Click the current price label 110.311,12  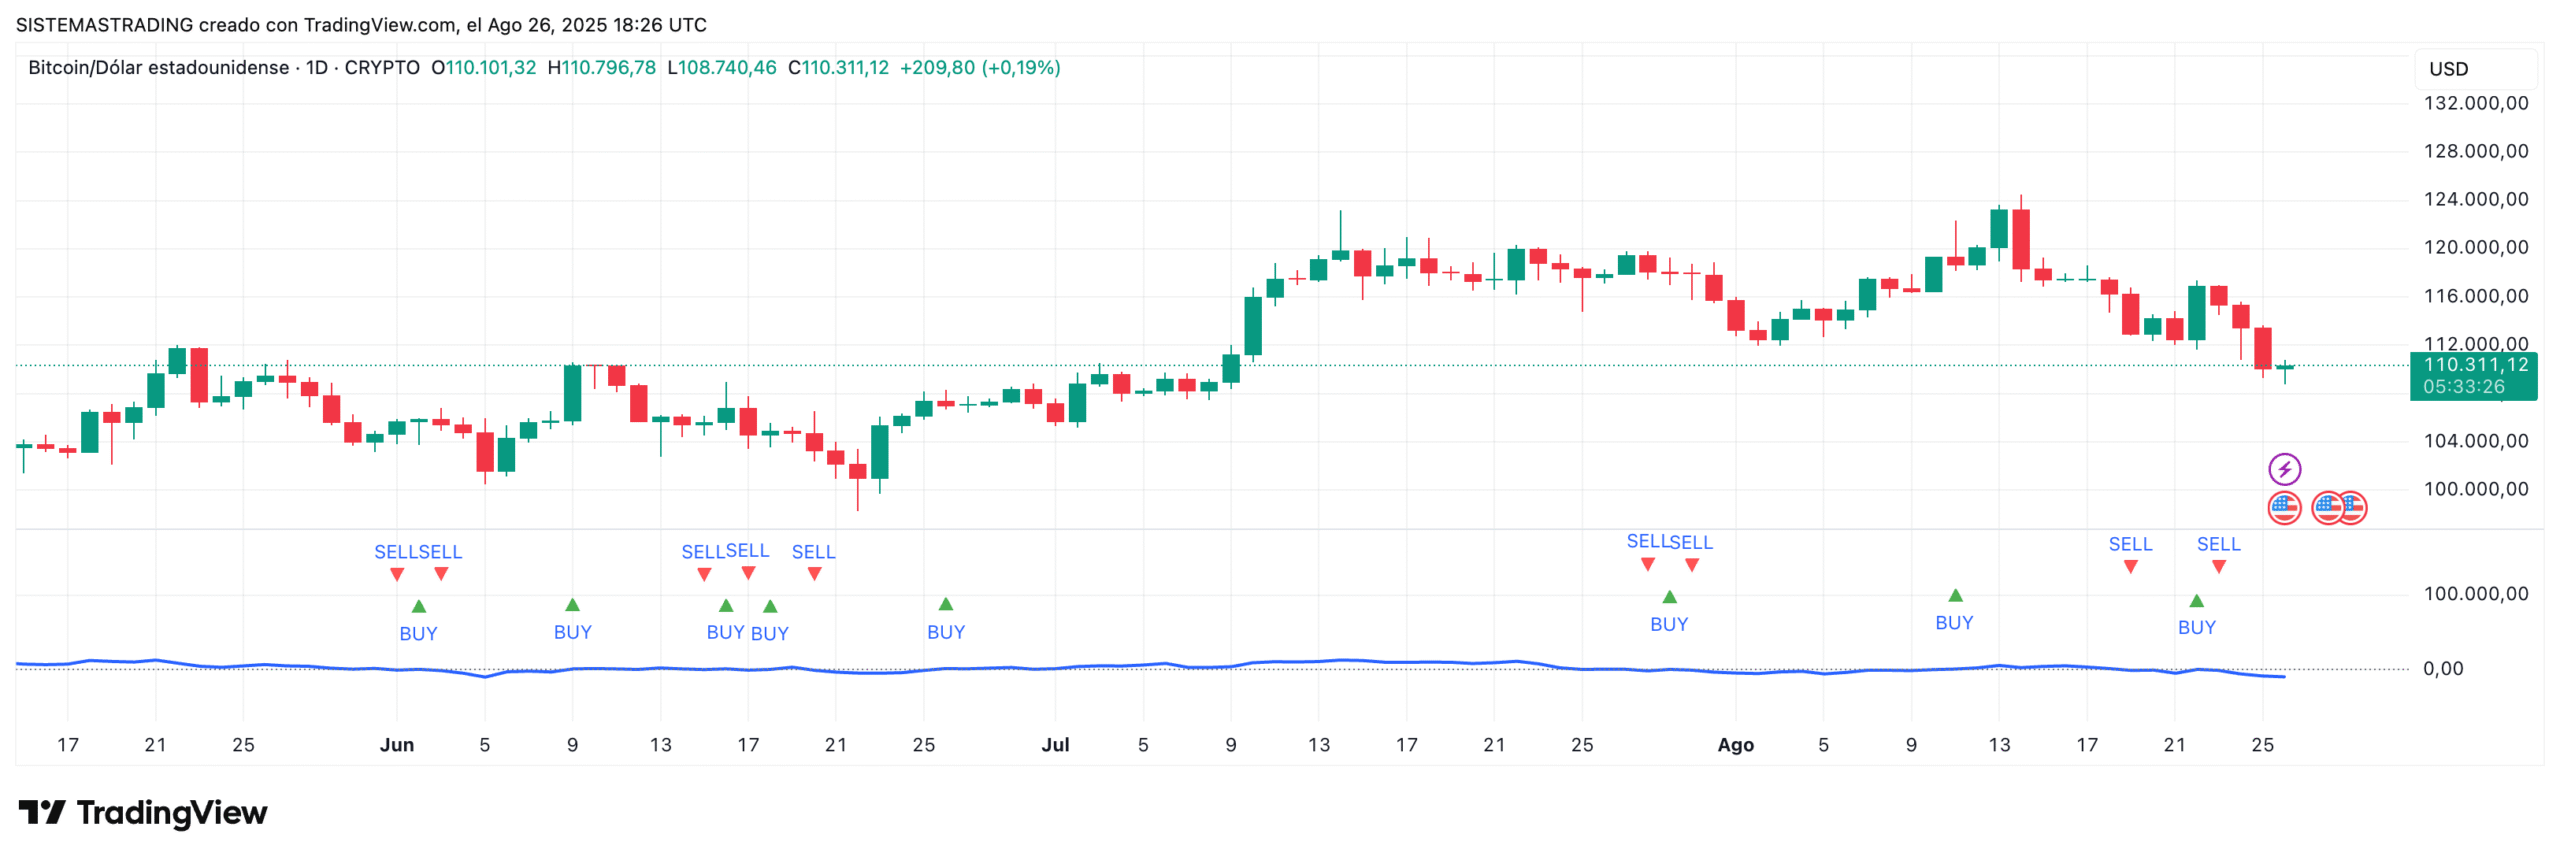tap(2475, 365)
